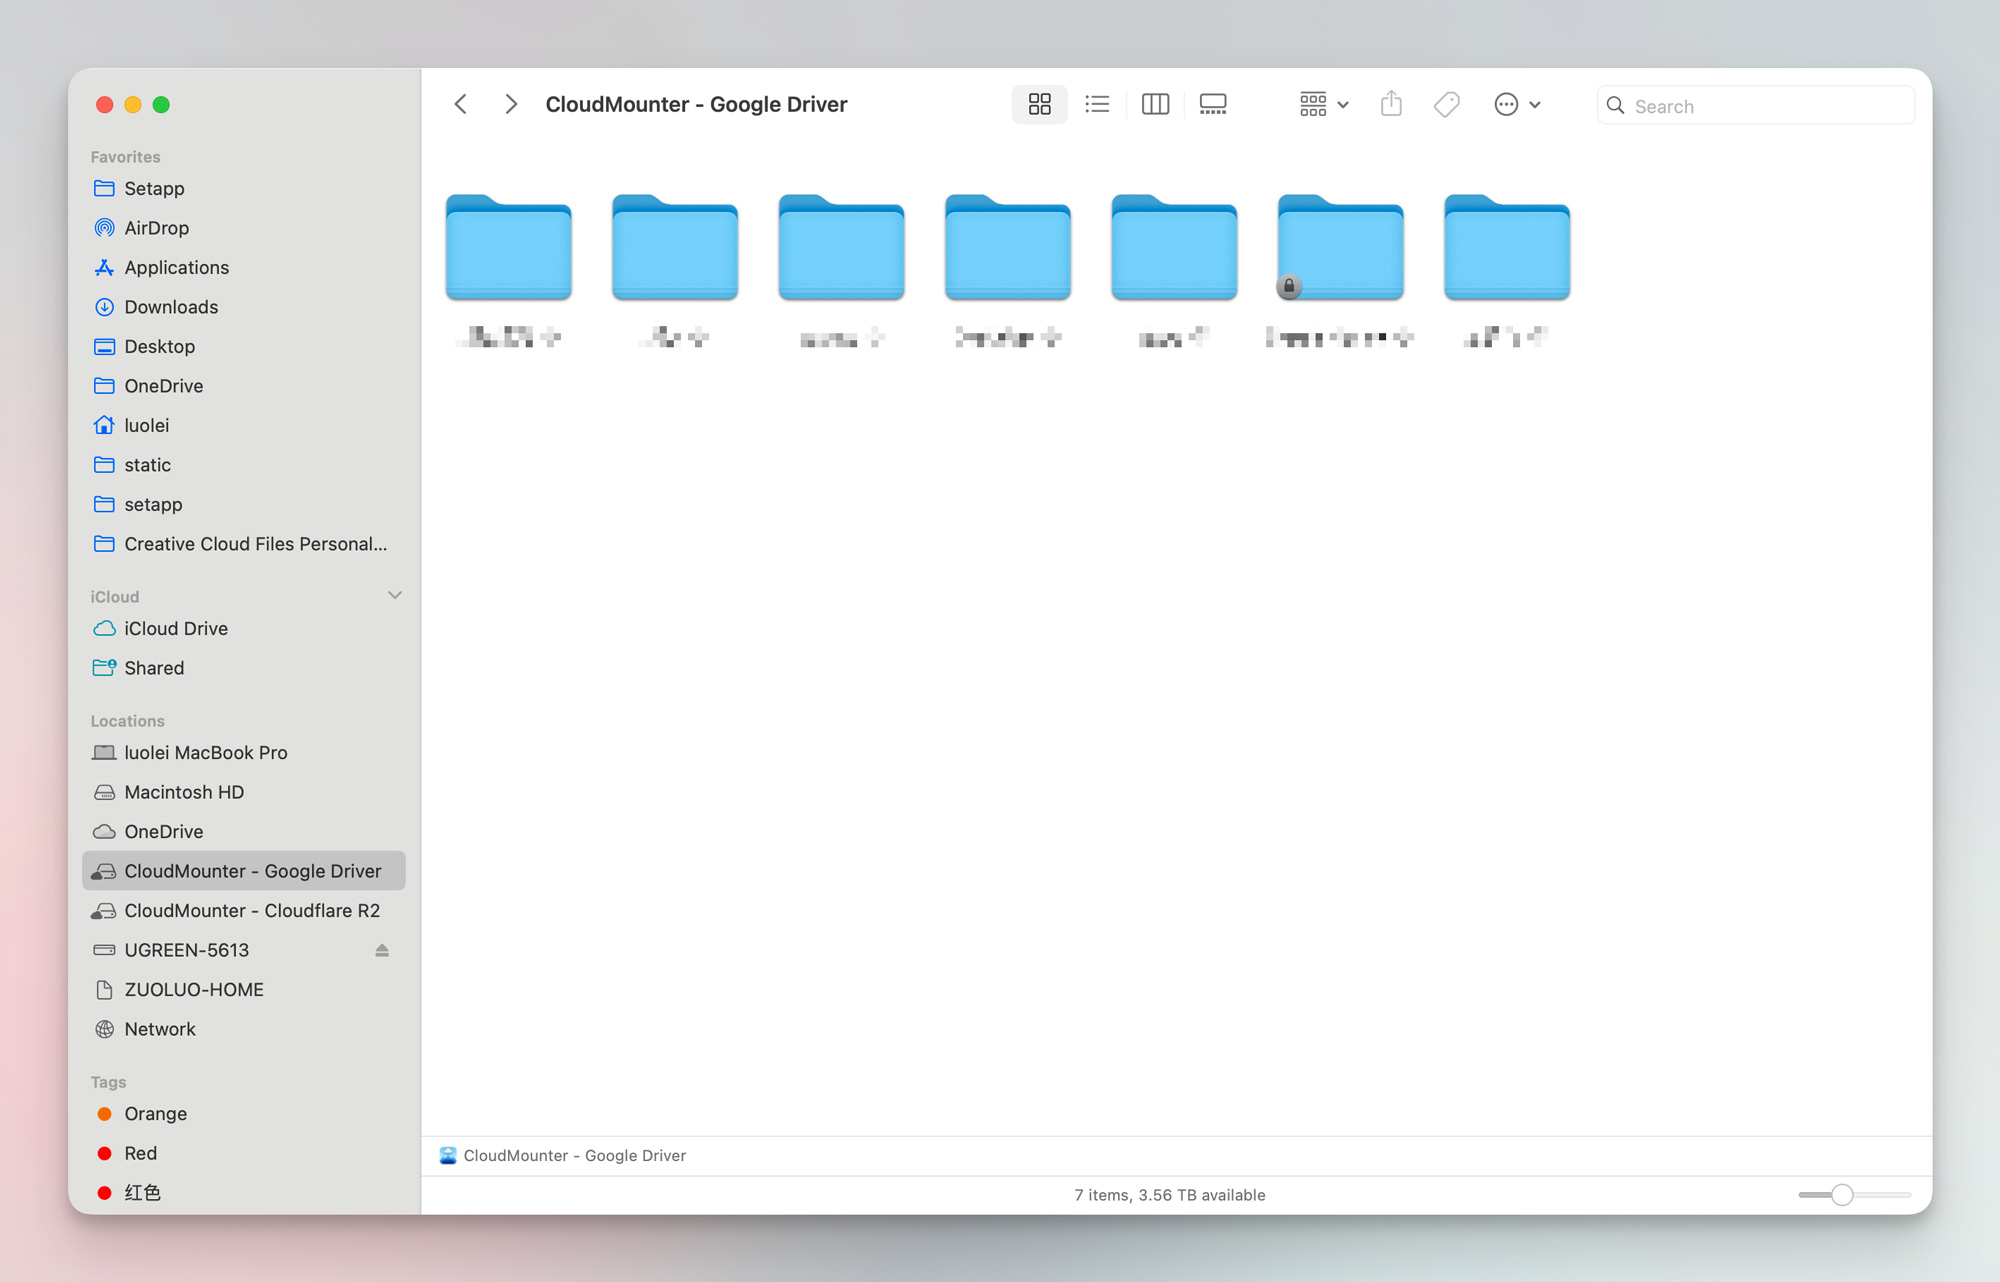This screenshot has width=2000, height=1282.
Task: Open CloudMounter - Cloudflare R2 volume
Action: [x=244, y=910]
